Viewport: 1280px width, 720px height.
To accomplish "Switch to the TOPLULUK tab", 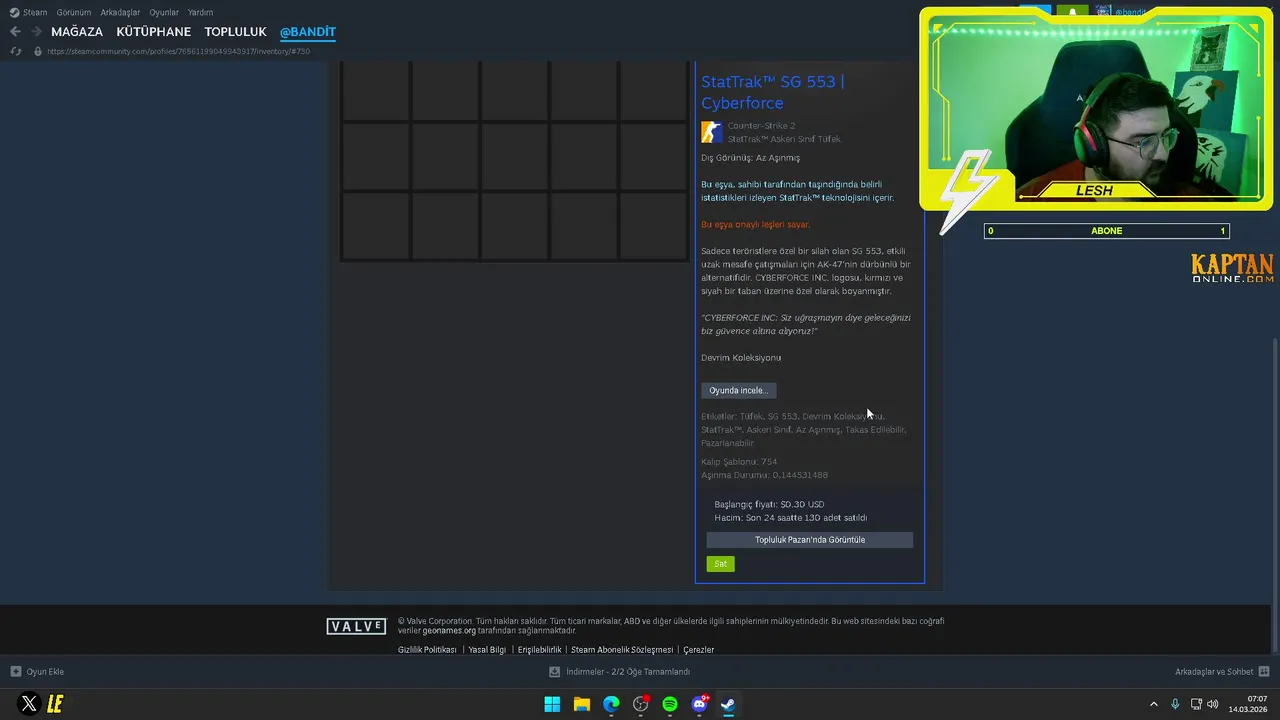I will click(x=235, y=32).
